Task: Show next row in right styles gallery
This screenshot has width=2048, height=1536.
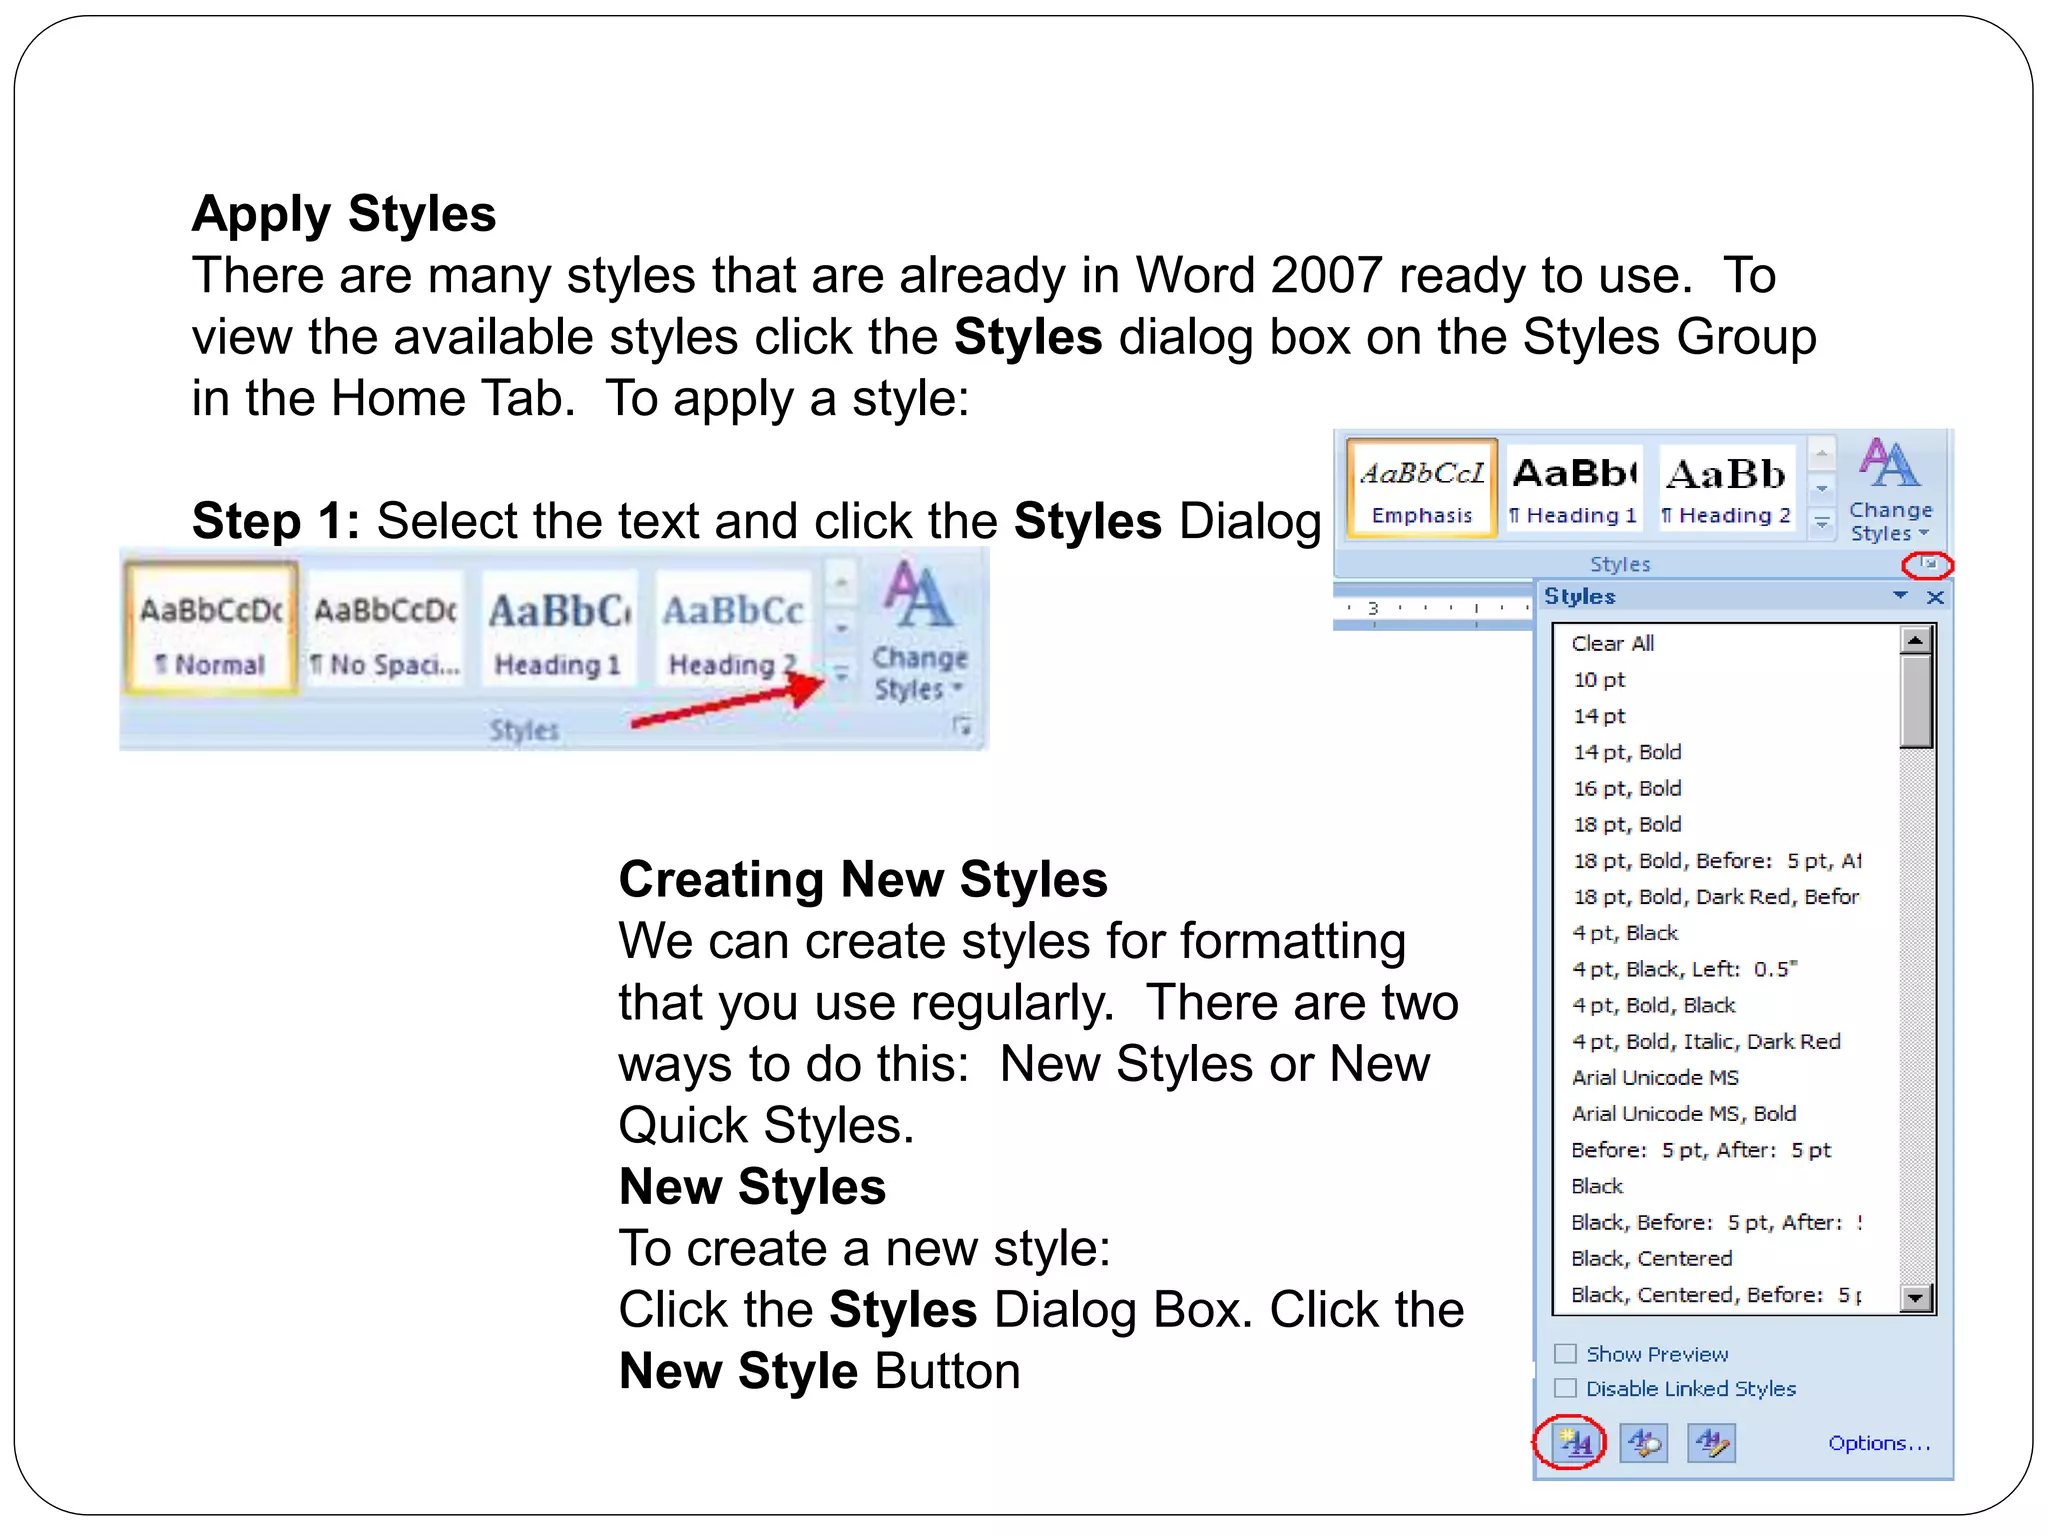Action: 1822,489
